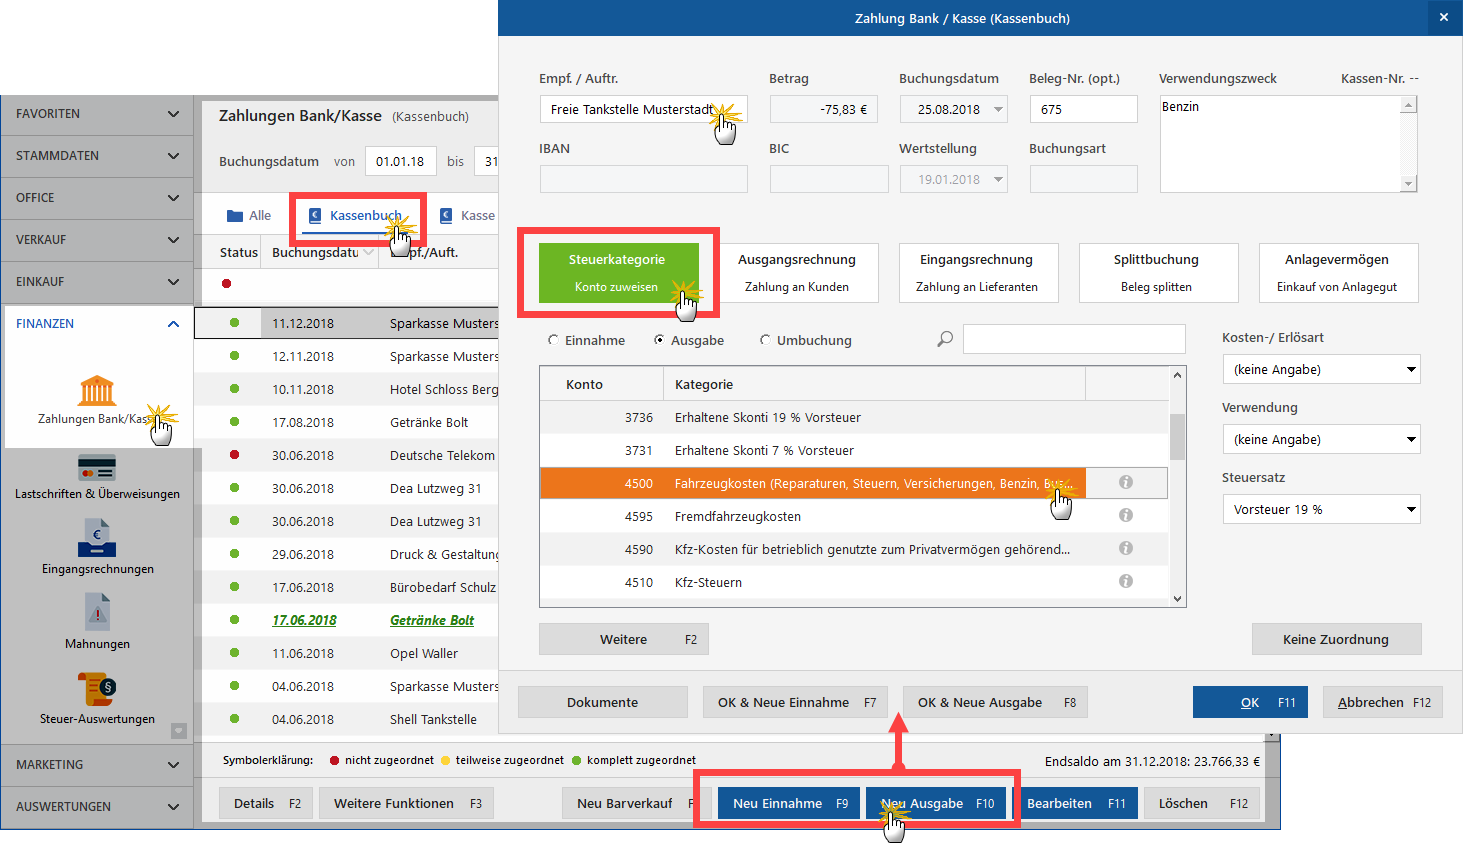Click Beleg-Nr. field containing 675
The image size is (1463, 845).
[1083, 110]
